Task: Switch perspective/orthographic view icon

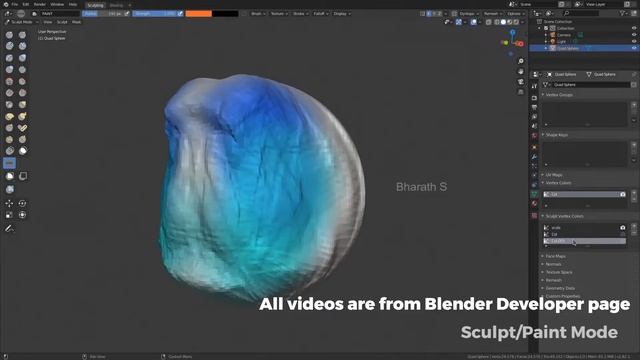Action: 521,92
